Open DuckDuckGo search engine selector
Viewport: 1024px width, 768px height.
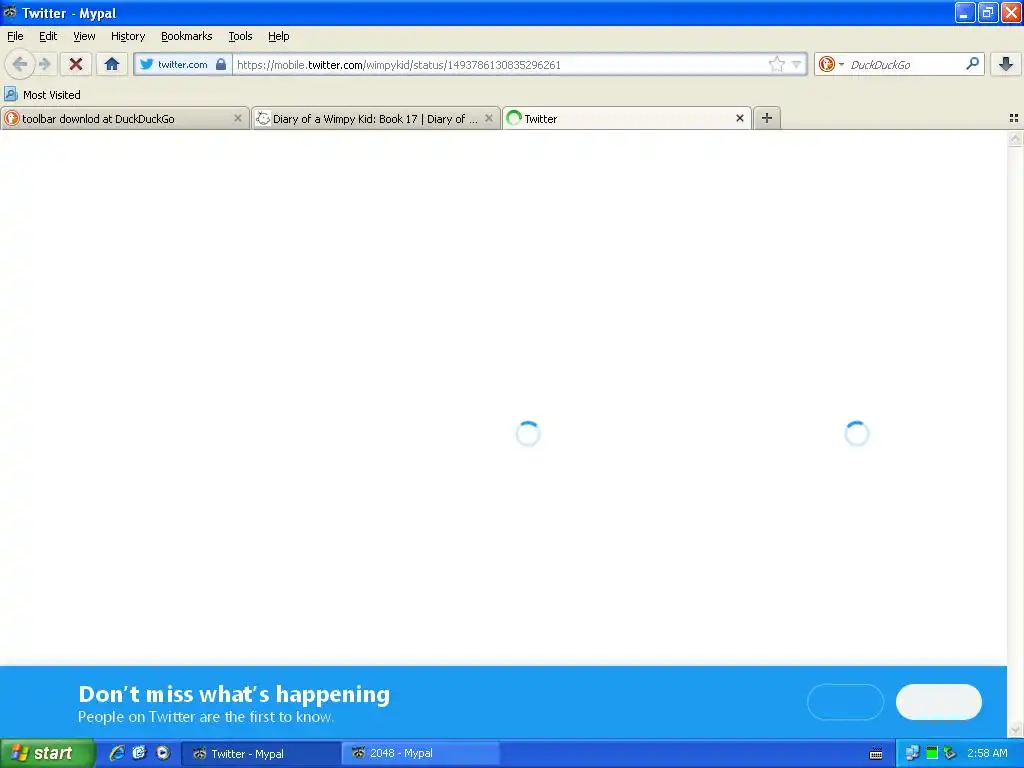[x=831, y=64]
